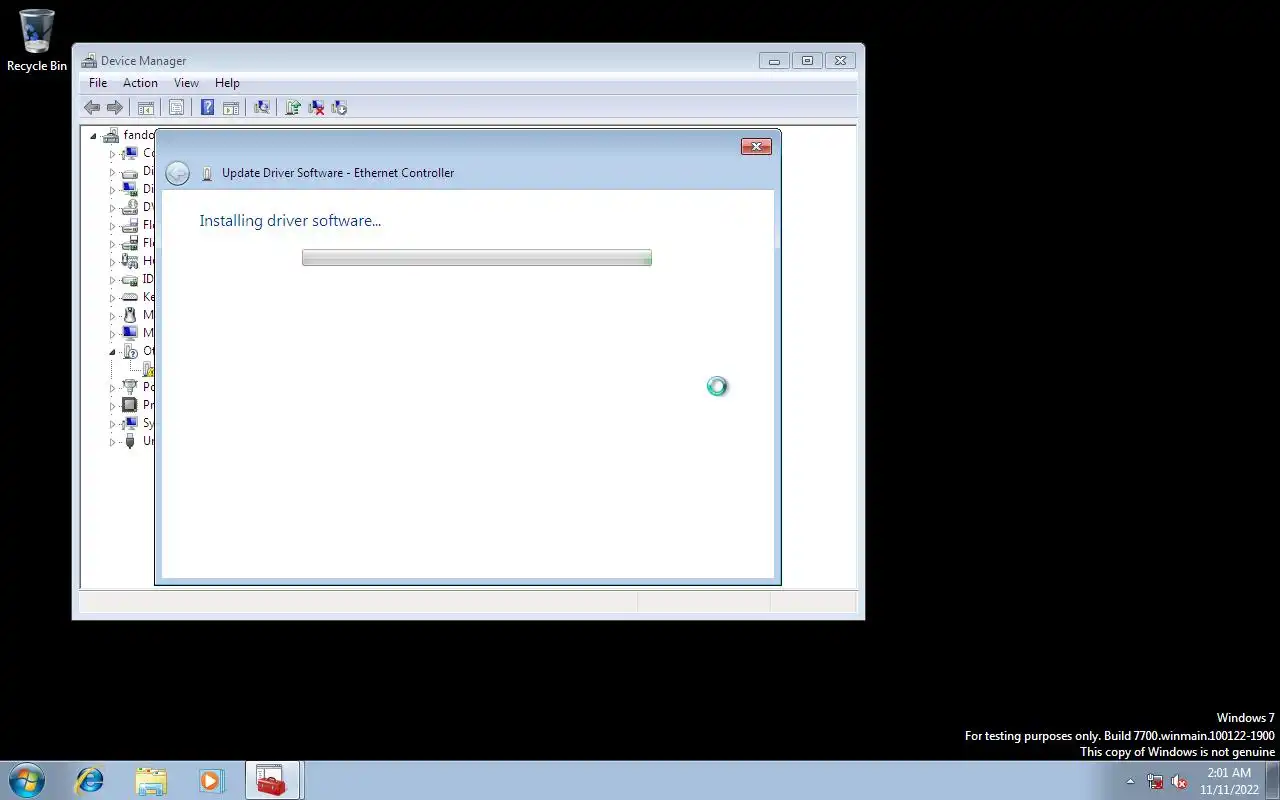Select the Ports connector icon in tree

(129, 387)
